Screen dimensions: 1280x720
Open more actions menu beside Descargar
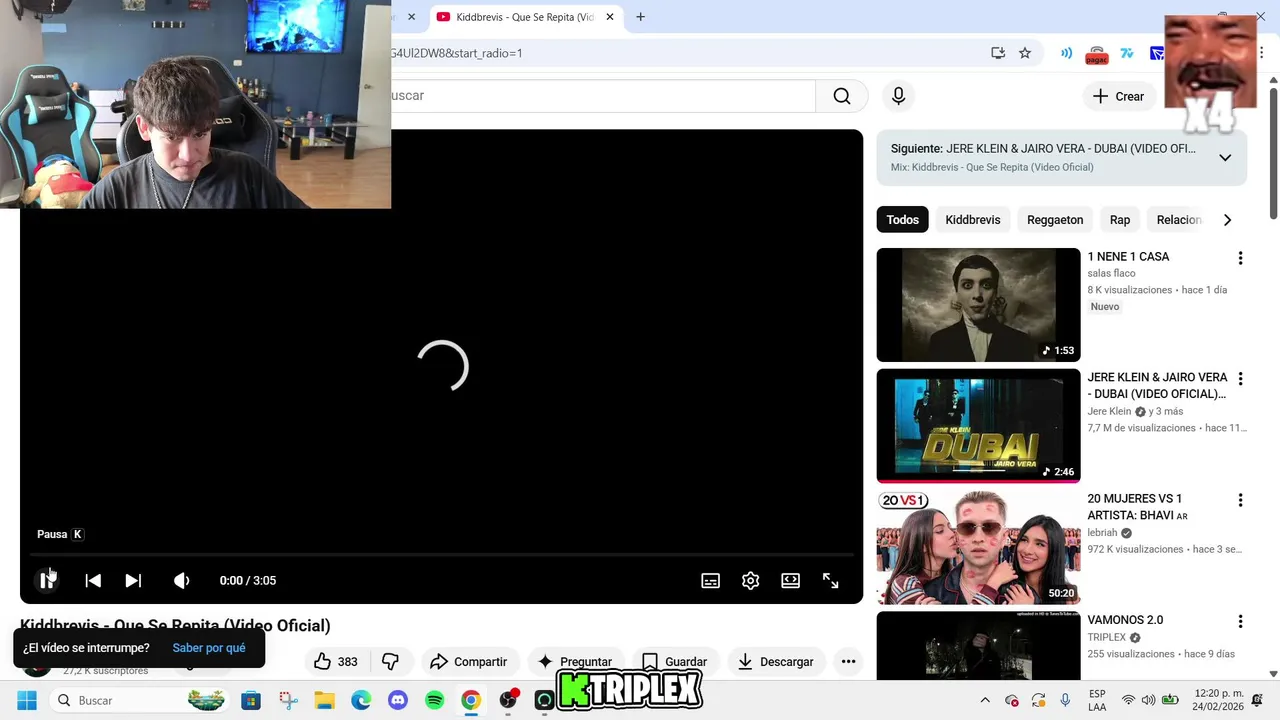(848, 662)
